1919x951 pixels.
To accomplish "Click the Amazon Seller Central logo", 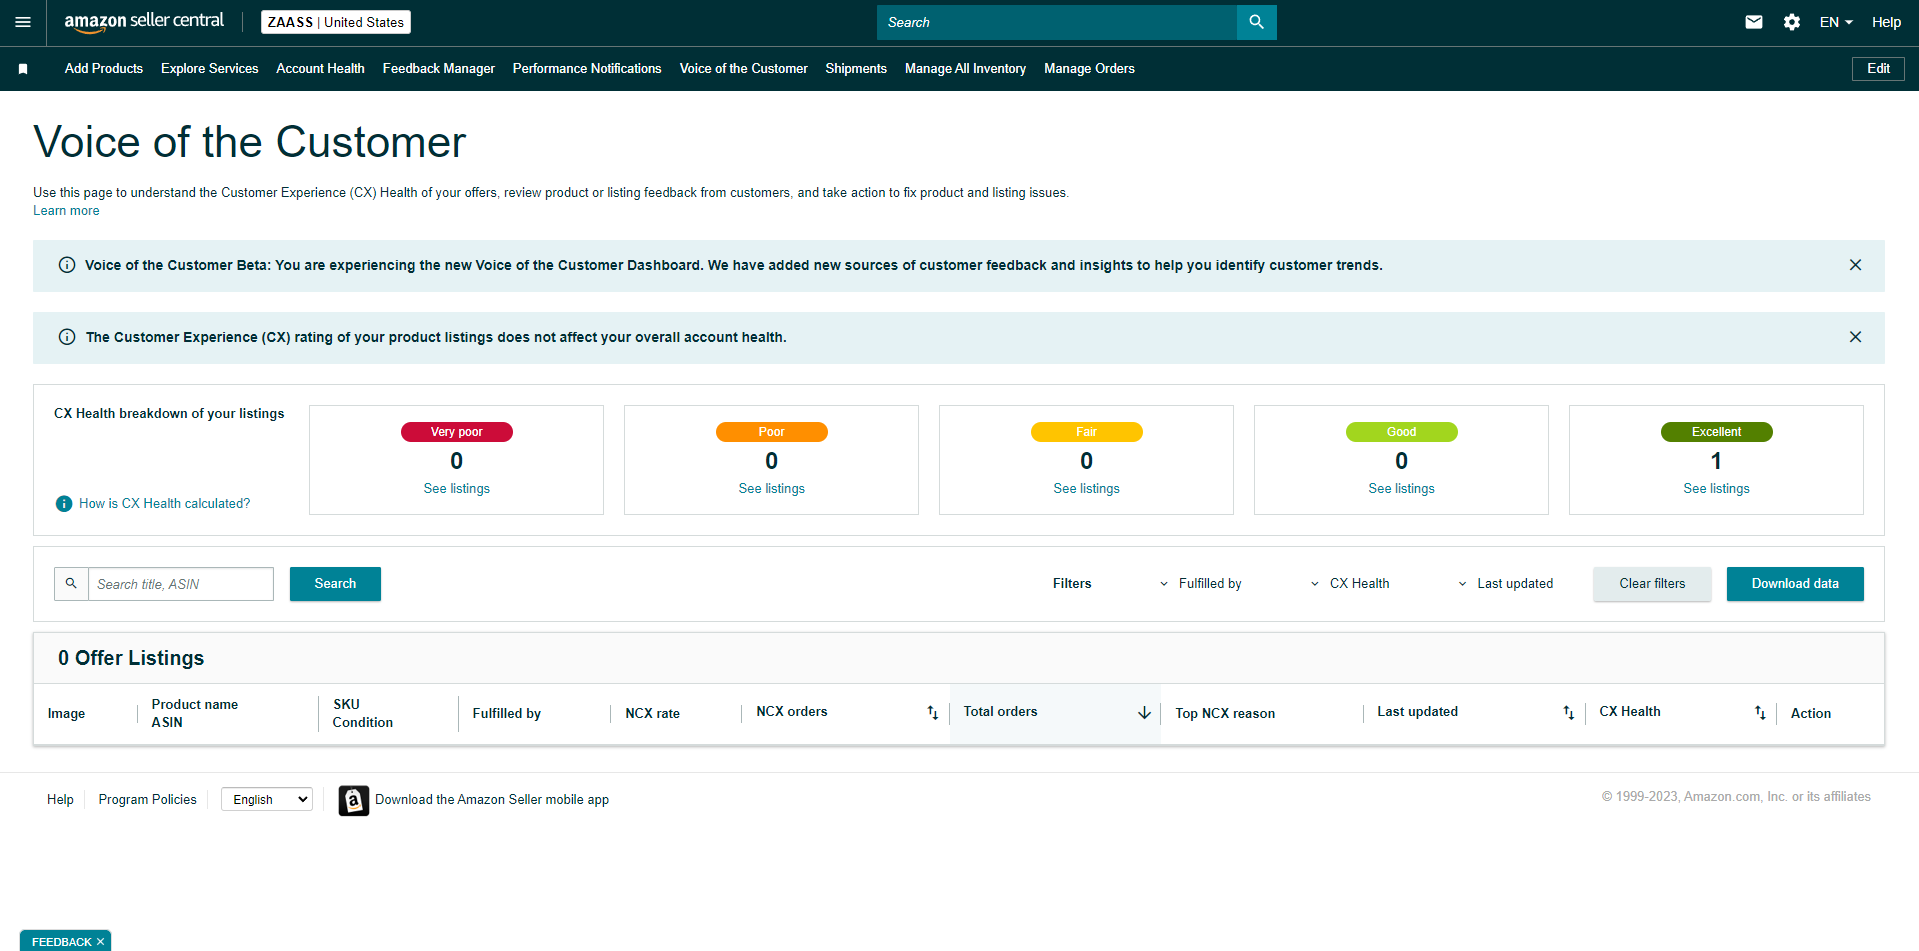I will point(144,22).
